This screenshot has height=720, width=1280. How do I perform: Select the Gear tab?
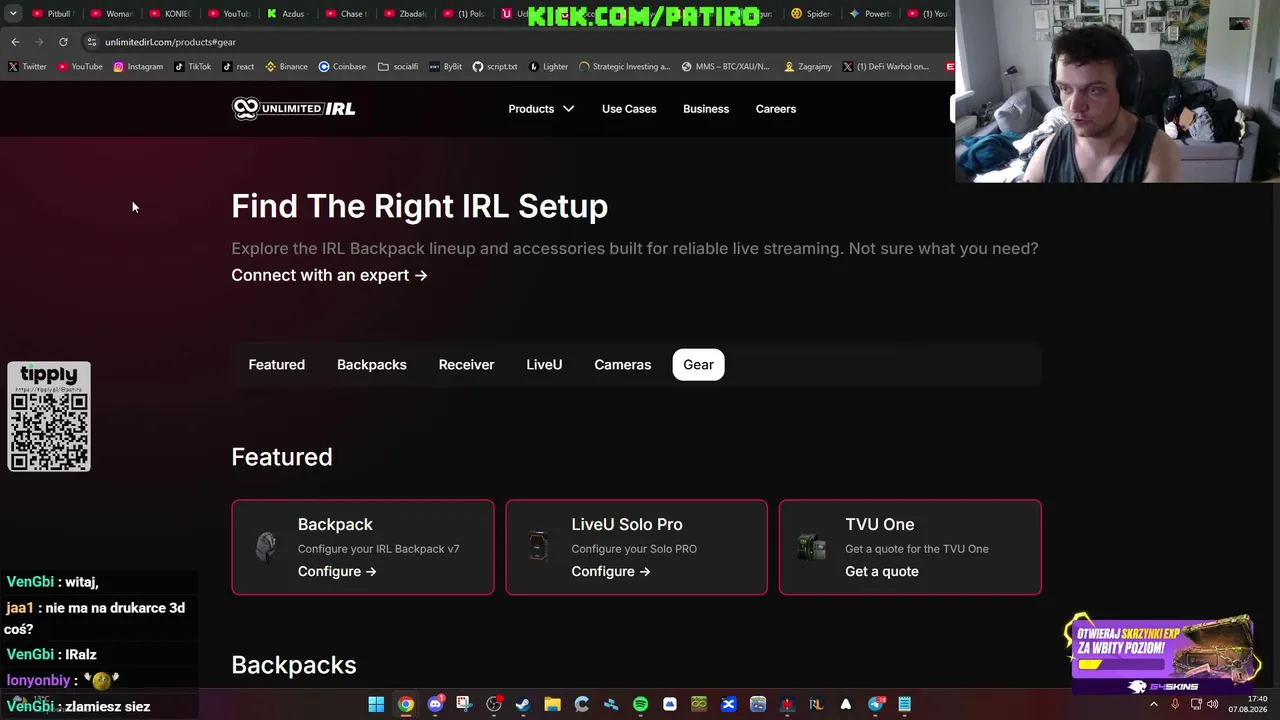[698, 365]
